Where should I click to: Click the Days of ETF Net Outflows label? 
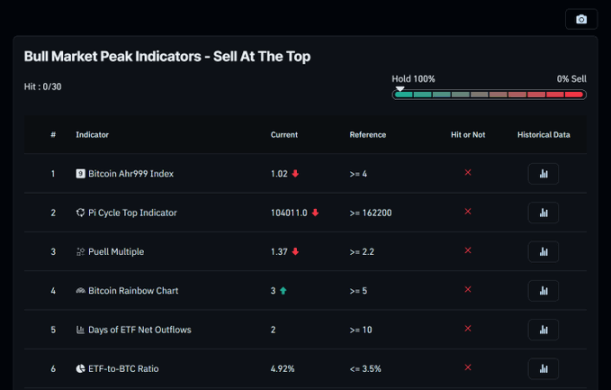coord(140,330)
